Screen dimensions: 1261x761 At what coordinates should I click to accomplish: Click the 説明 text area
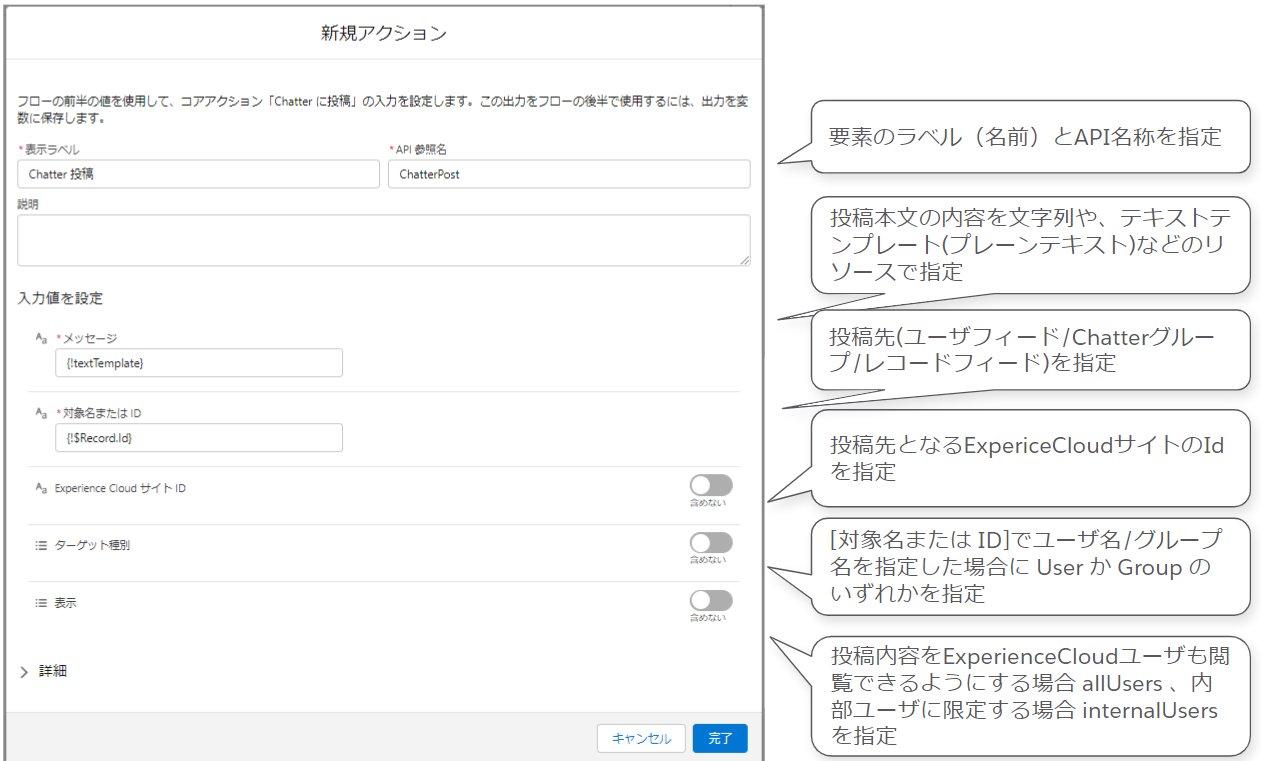click(x=383, y=238)
